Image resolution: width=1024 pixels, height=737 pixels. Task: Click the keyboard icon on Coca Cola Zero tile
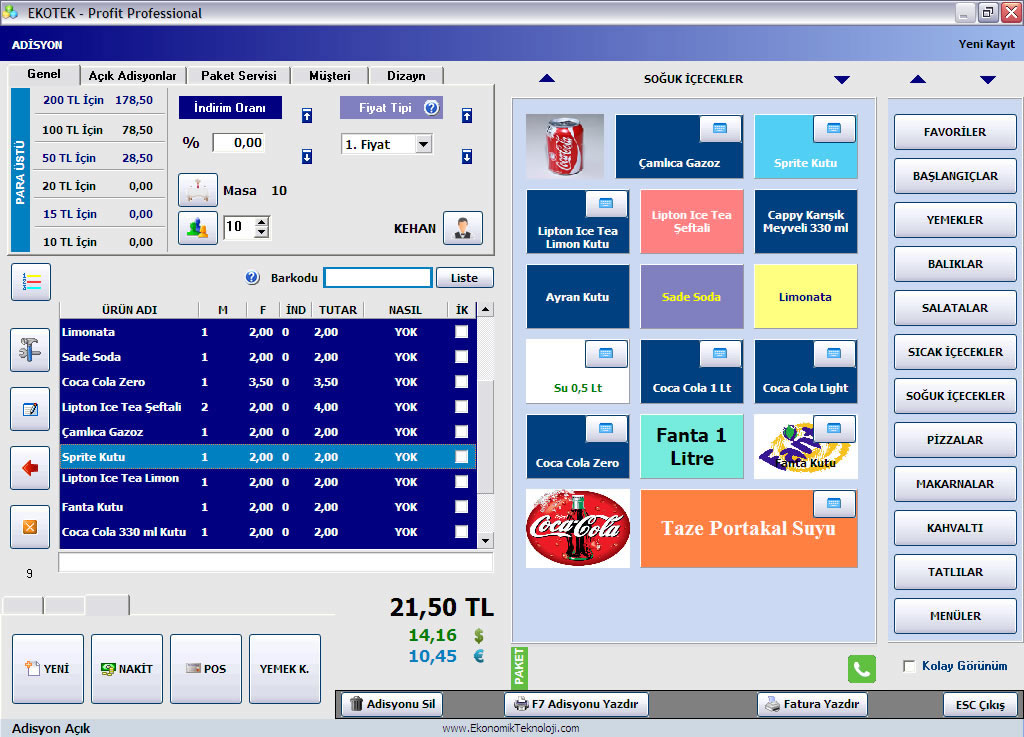[606, 429]
